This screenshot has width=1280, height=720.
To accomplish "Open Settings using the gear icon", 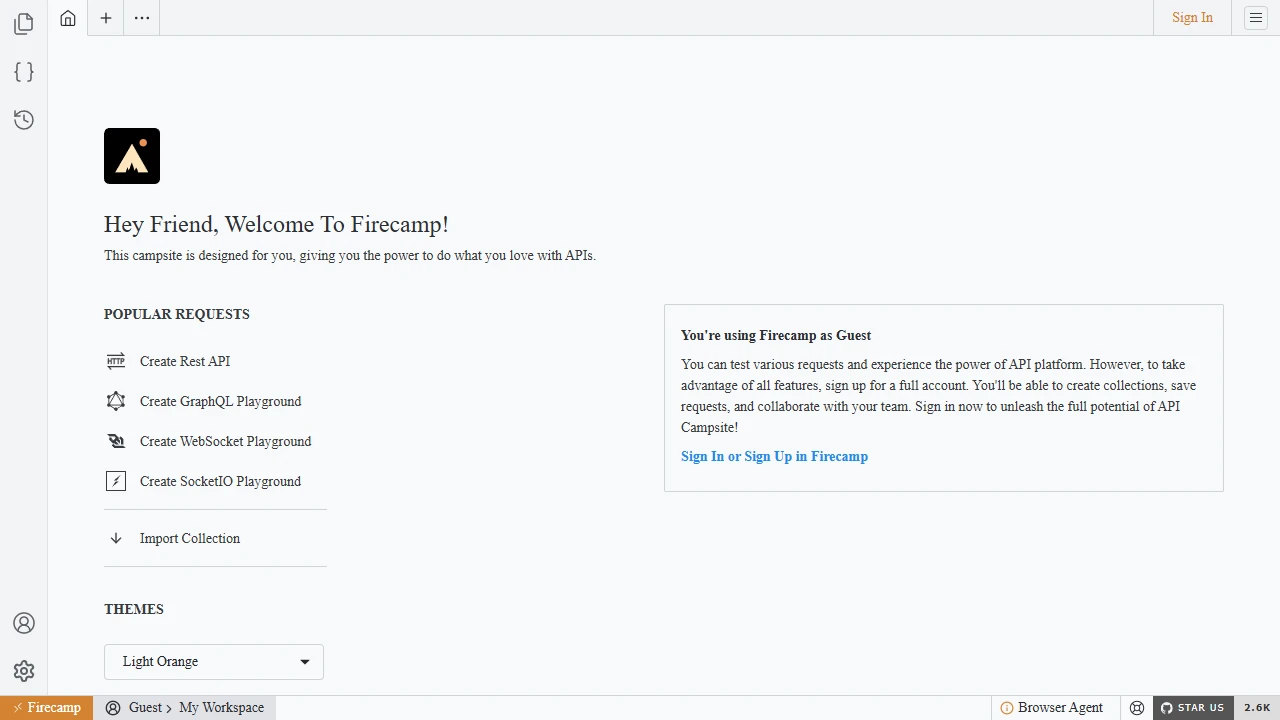I will pos(24,671).
